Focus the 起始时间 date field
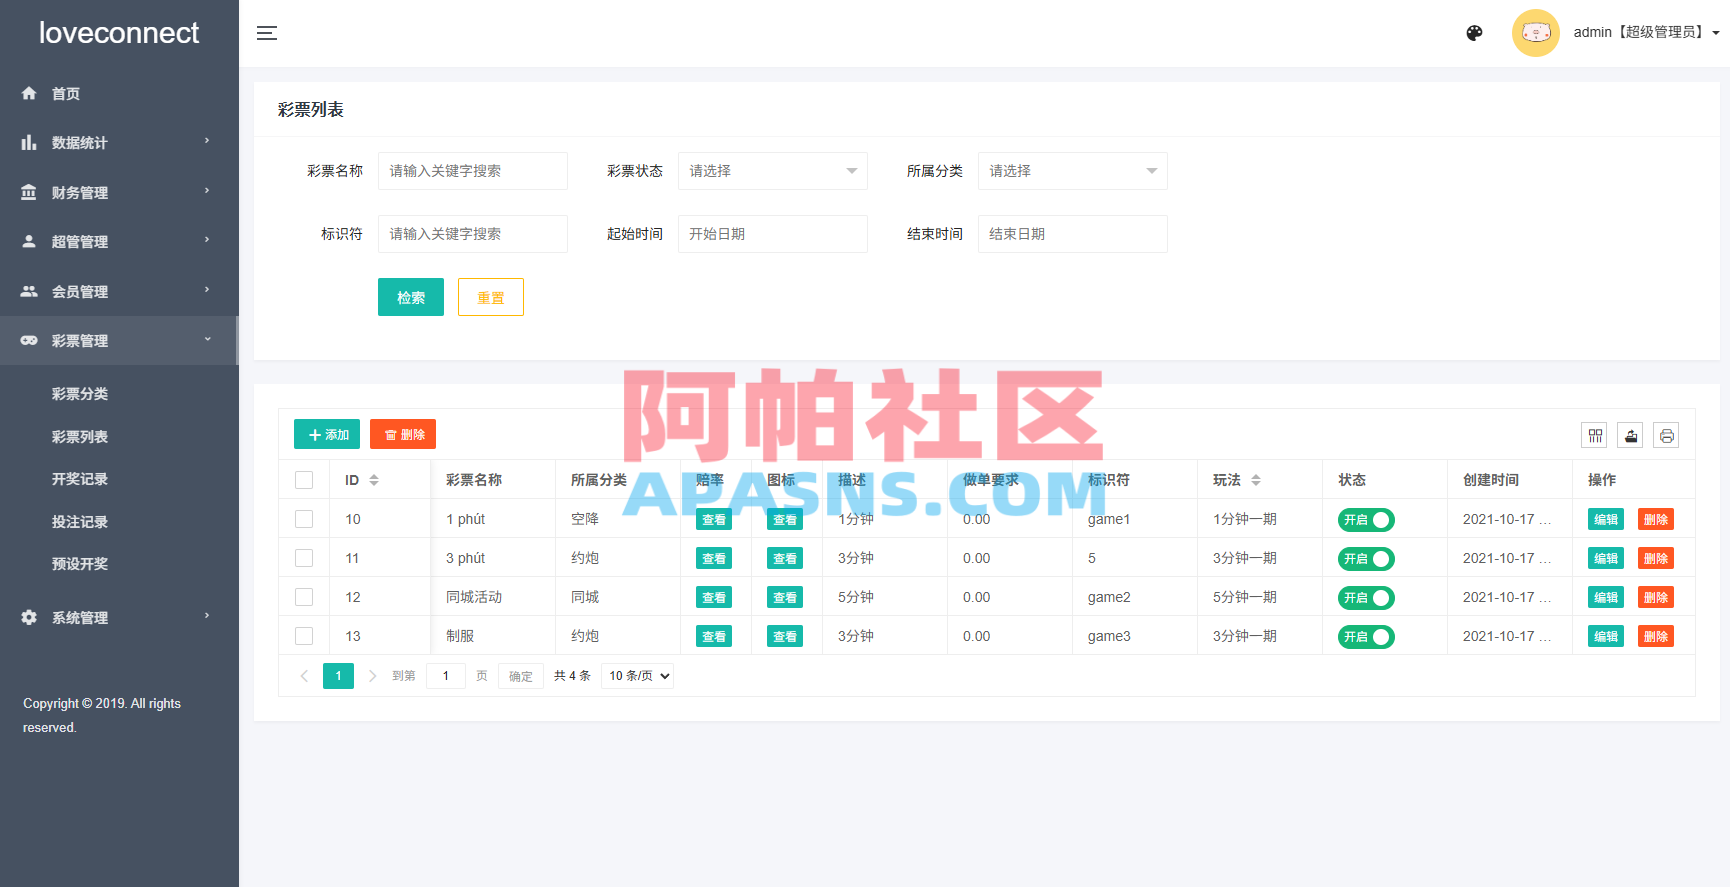 click(773, 234)
